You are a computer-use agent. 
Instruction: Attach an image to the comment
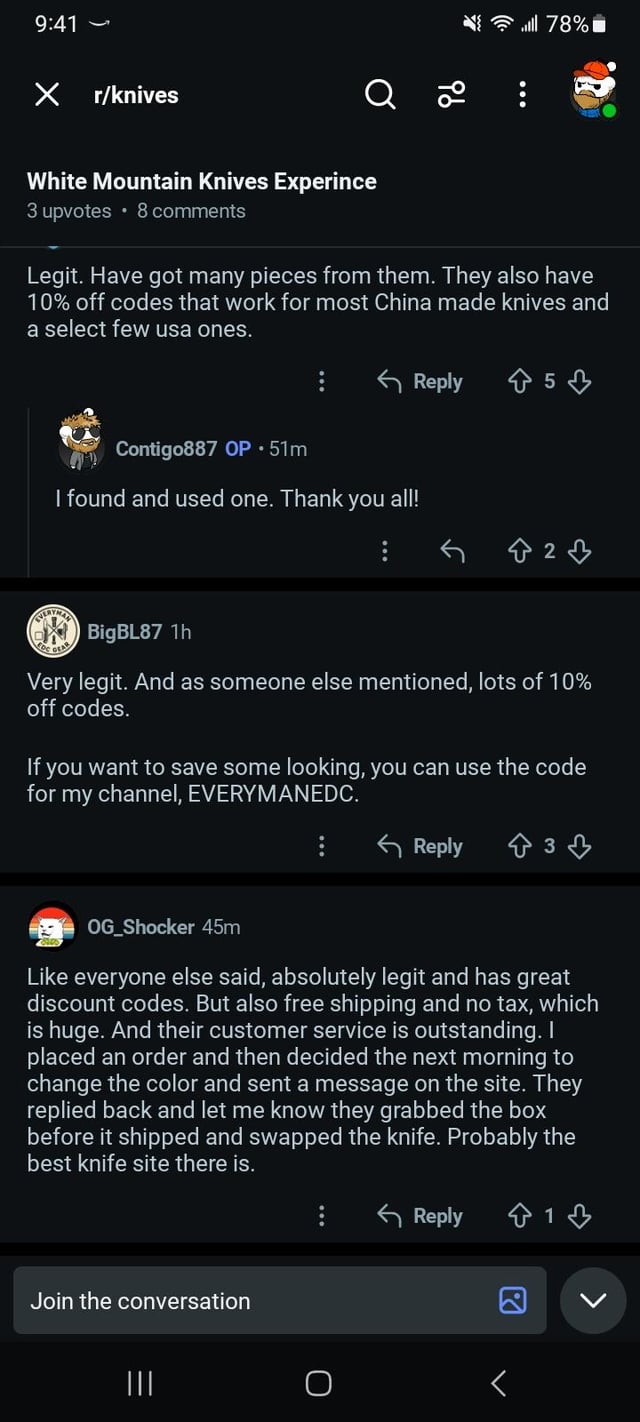(512, 1300)
